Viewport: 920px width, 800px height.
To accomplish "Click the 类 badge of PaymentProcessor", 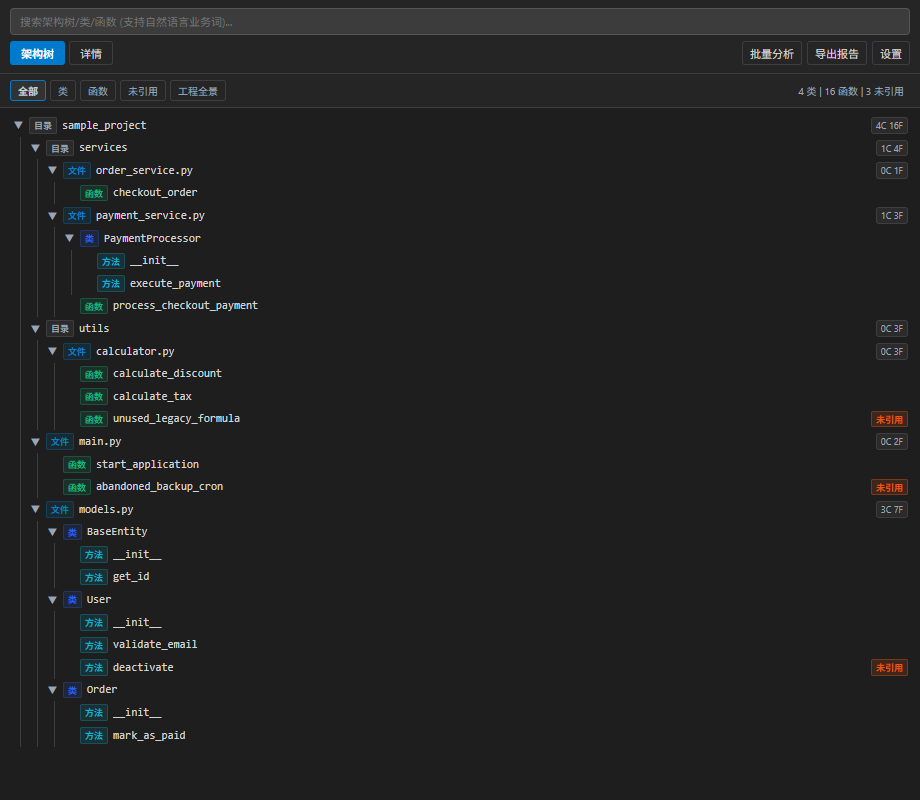I will point(89,238).
